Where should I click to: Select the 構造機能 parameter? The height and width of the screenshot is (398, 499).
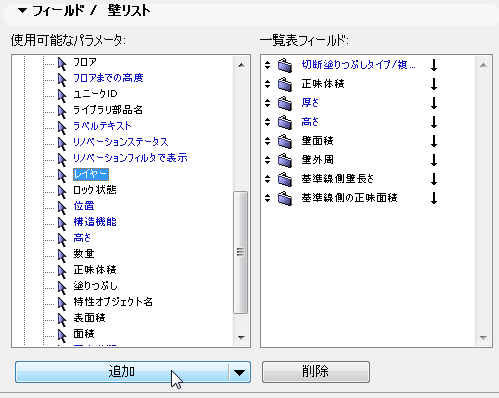95,222
